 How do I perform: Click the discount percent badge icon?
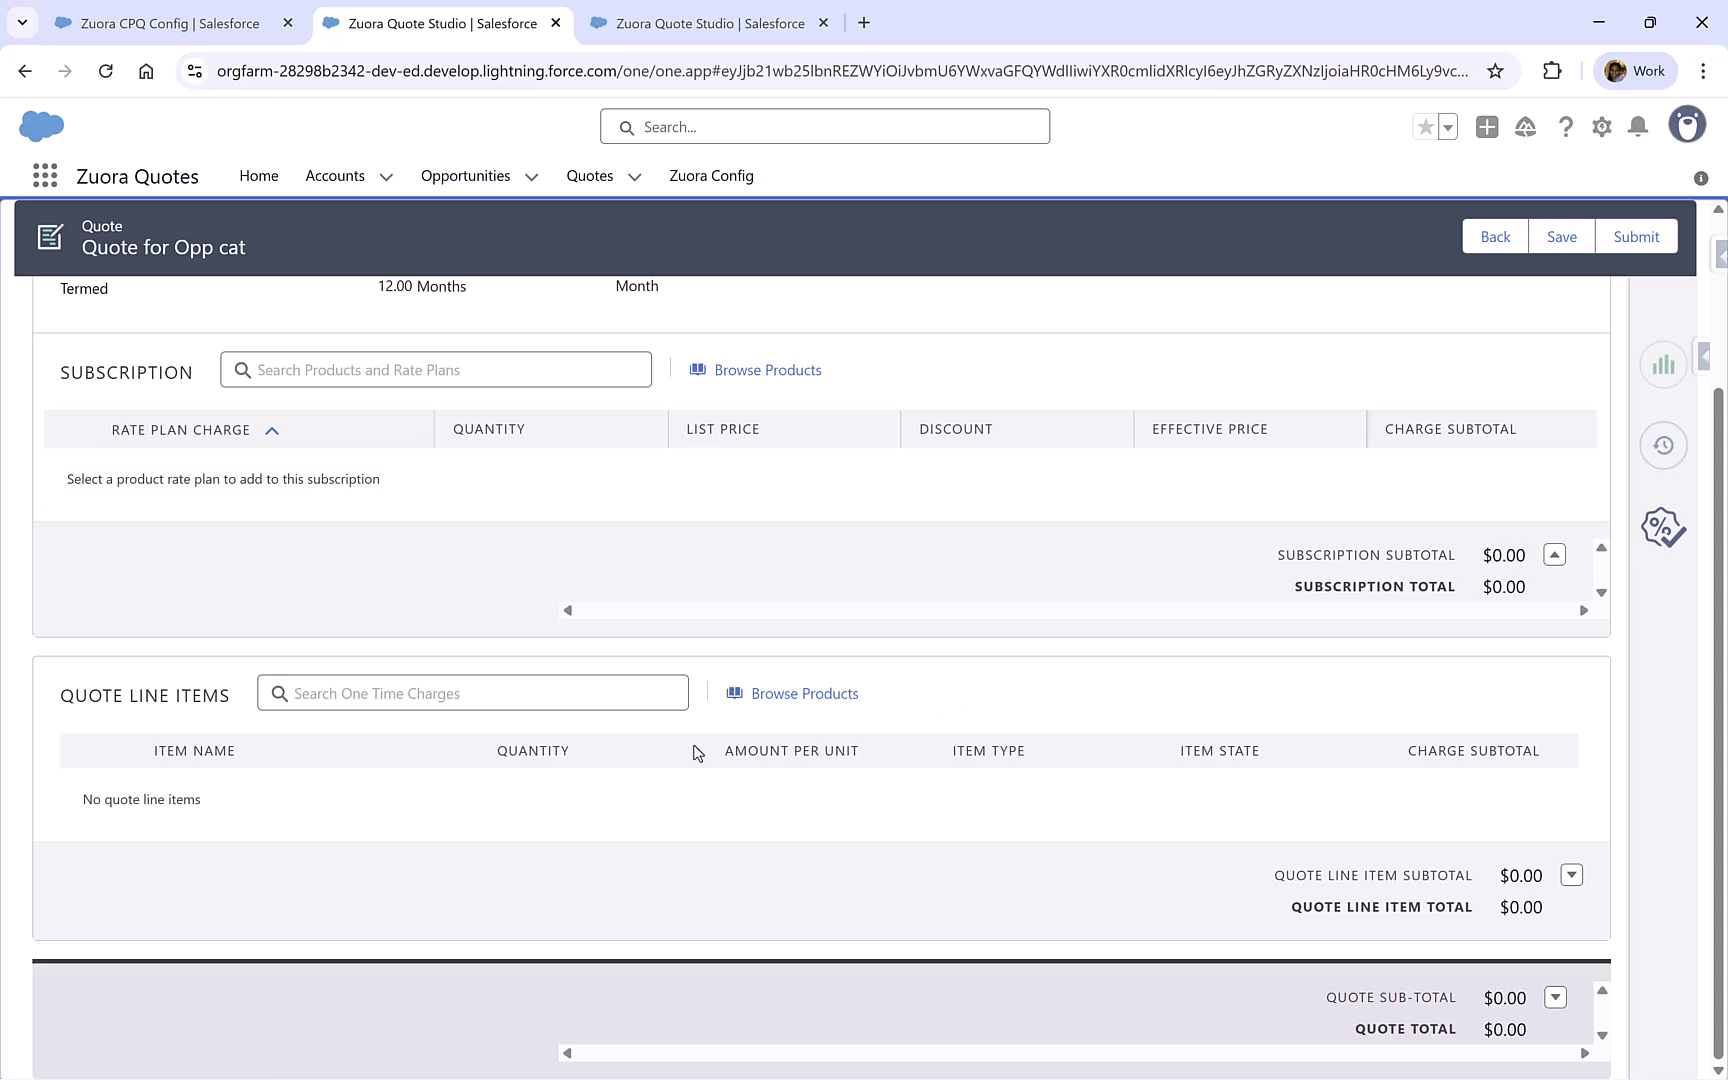(1663, 527)
